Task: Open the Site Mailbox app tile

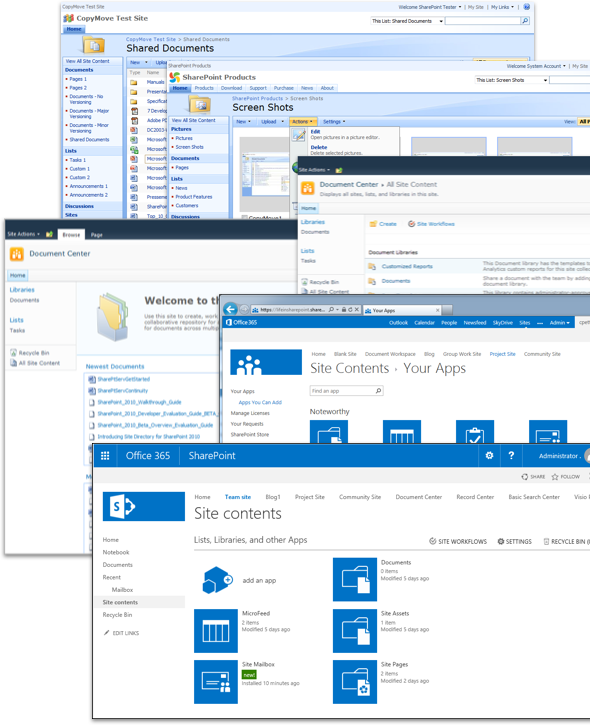Action: (216, 682)
